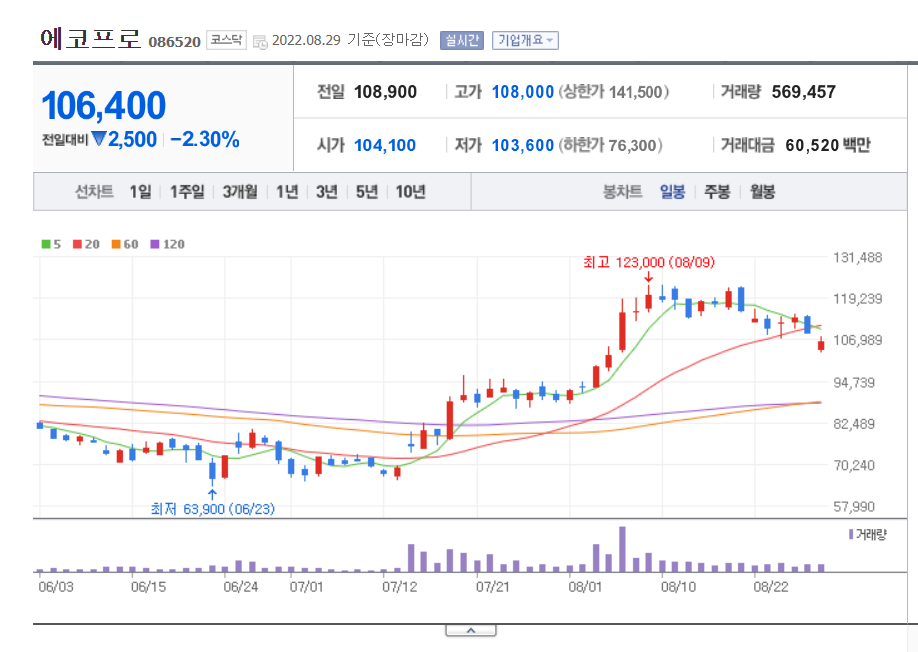Click the 최저 63,900 (06/23) marker
918x652 pixels.
tap(213, 509)
